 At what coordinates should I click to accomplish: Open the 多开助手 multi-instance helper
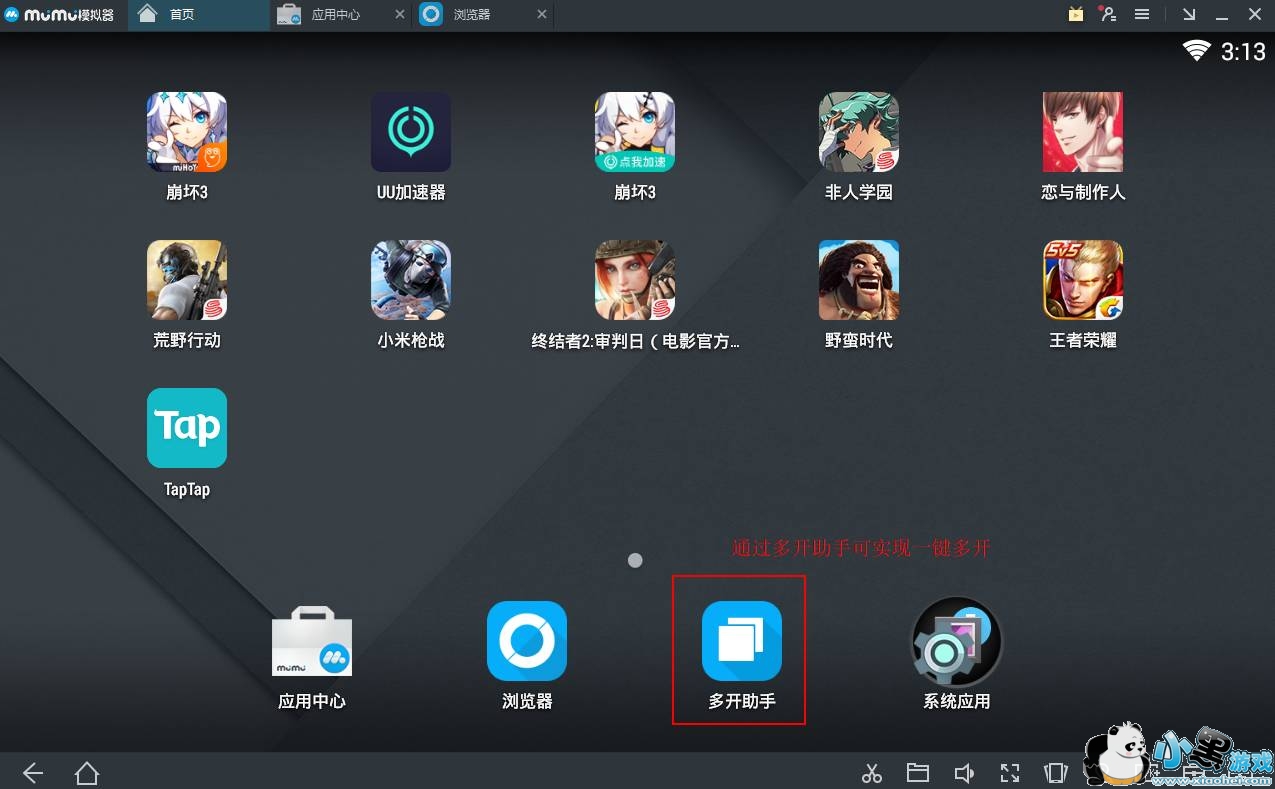[x=742, y=641]
